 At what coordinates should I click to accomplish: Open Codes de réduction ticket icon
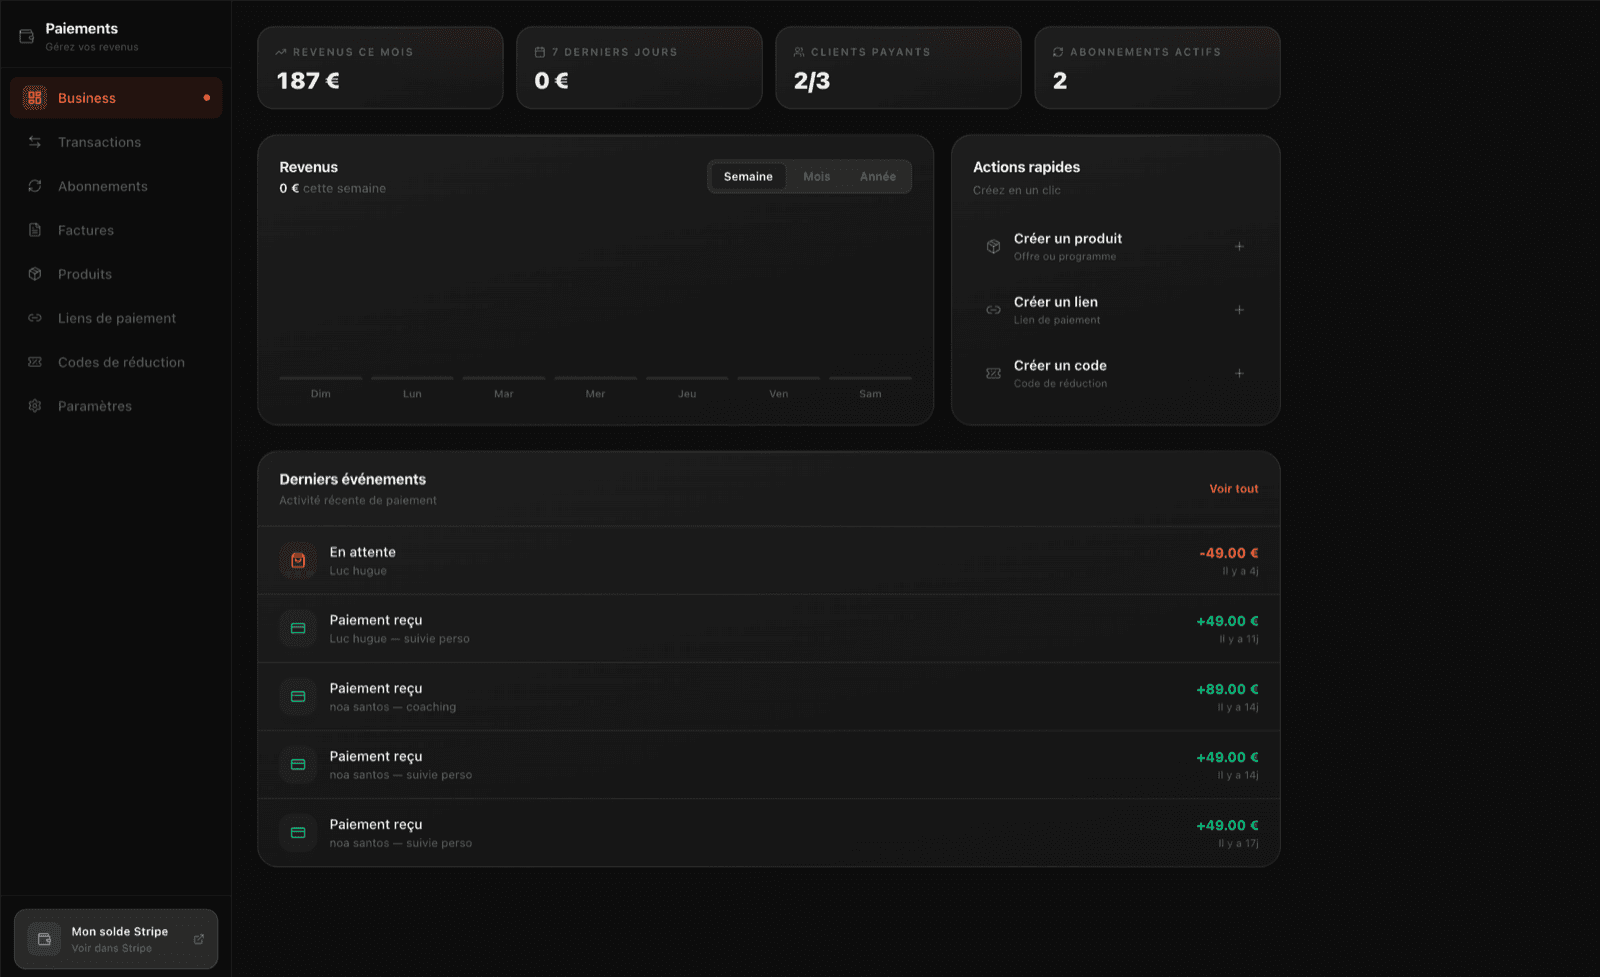click(x=35, y=361)
